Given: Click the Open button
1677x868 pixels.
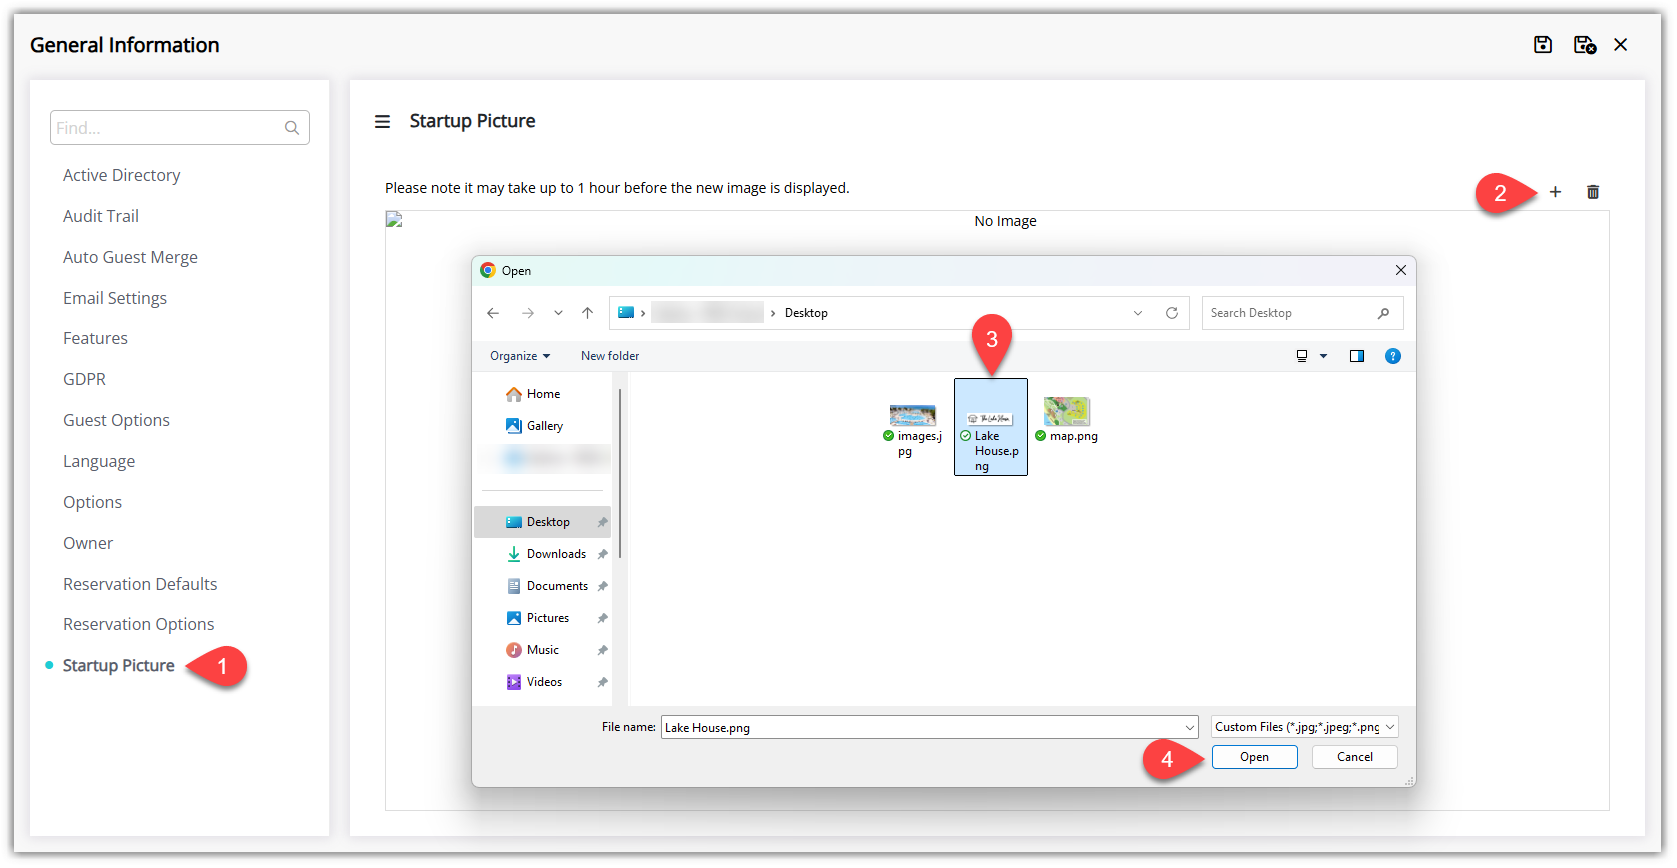Looking at the screenshot, I should coord(1255,757).
